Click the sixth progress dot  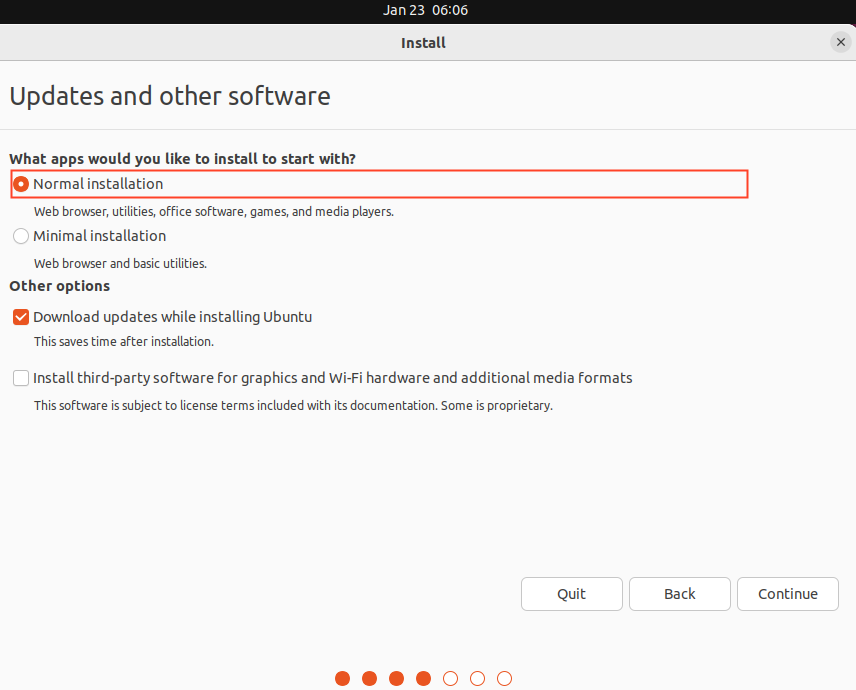[477, 678]
